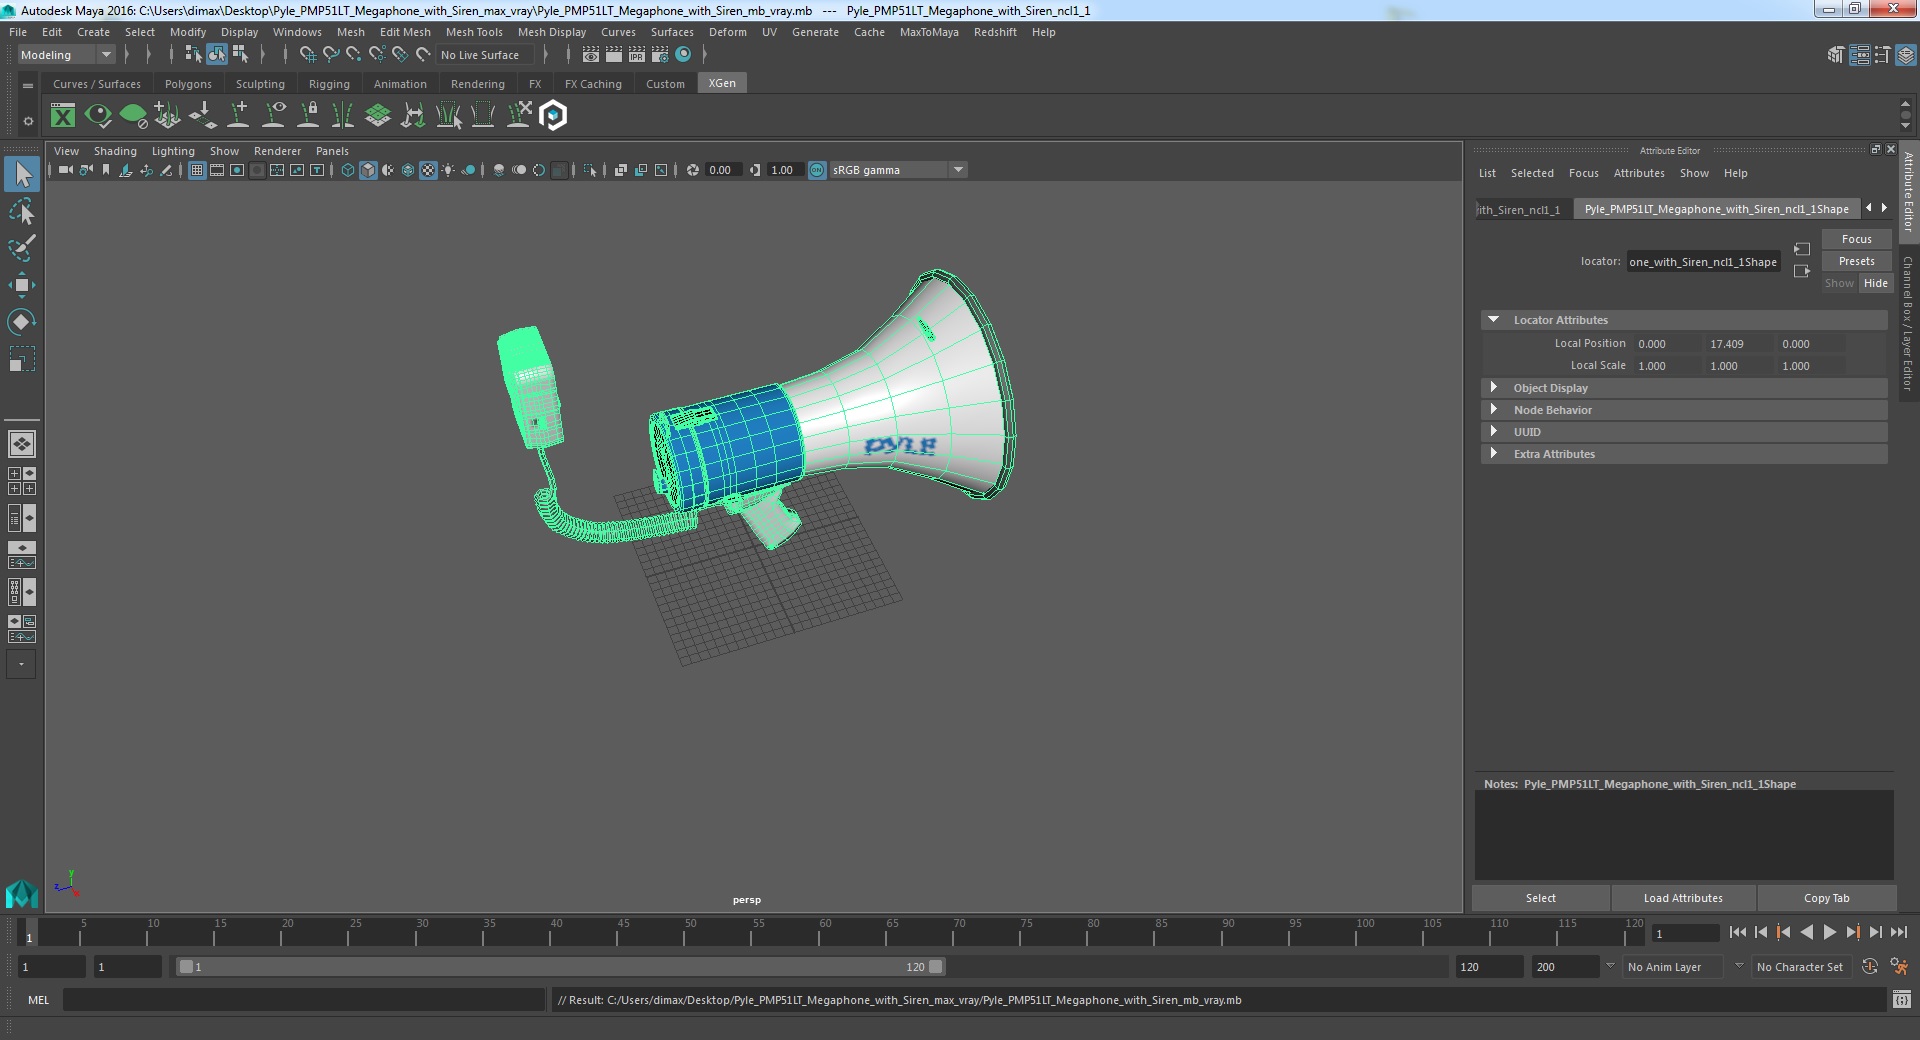Open the Script Editor icon
This screenshot has height=1040, width=1920.
pos(1901,999)
